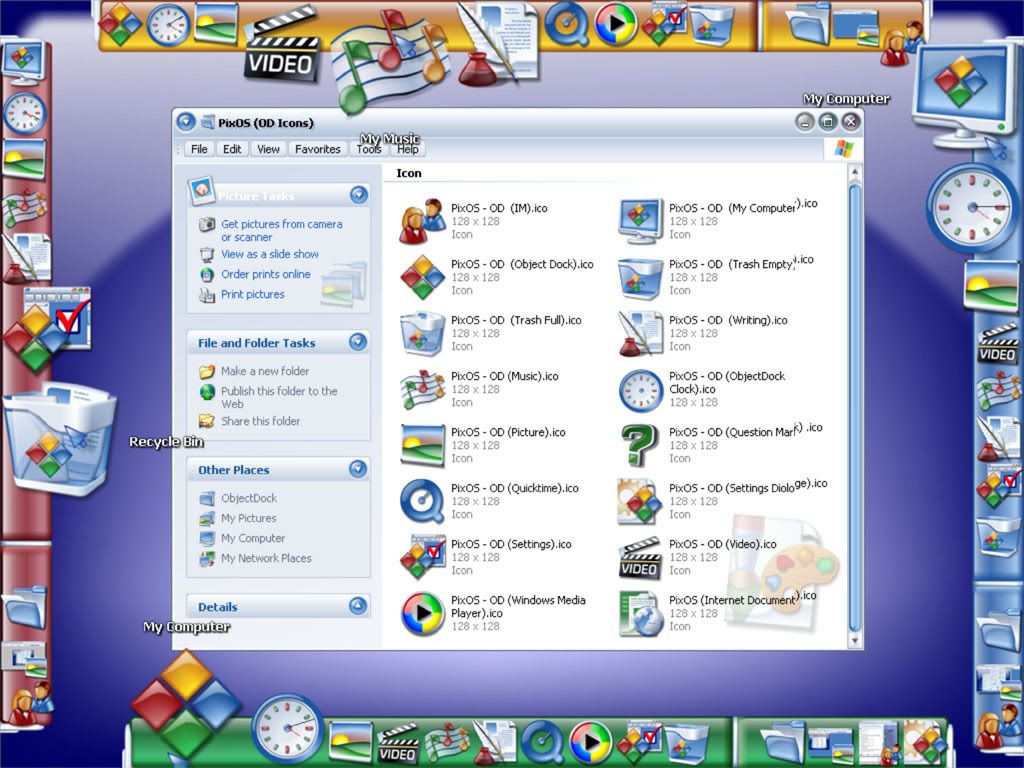The width and height of the screenshot is (1024, 768).
Task: Select the ObjectDock Clock.ico icon
Action: (641, 391)
